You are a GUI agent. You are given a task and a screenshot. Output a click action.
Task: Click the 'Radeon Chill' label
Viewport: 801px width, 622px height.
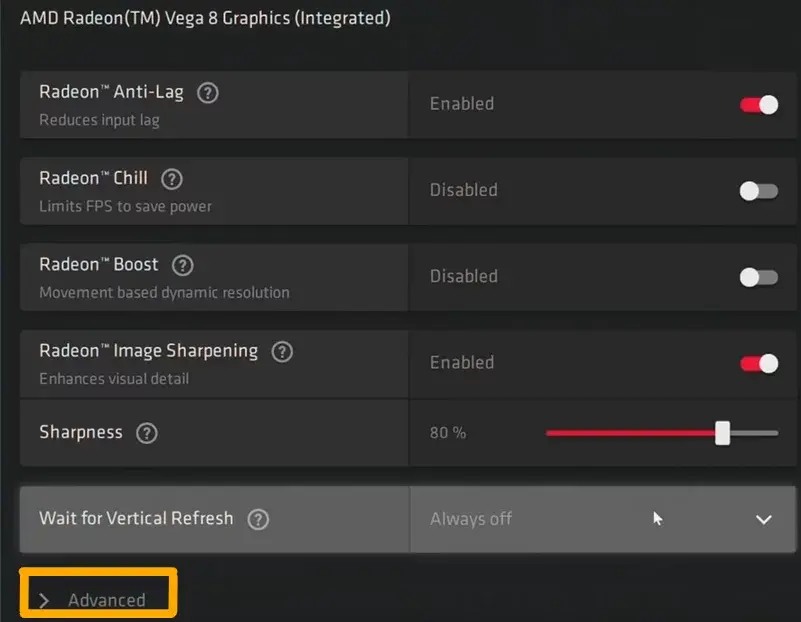coord(93,178)
